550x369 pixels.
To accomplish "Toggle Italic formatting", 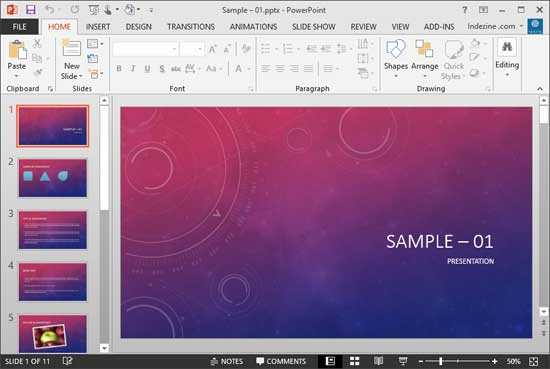I will (133, 69).
